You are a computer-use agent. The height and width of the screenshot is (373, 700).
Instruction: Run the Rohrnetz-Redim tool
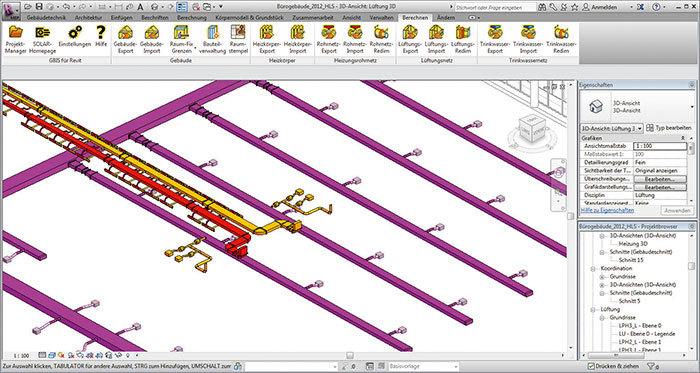(x=381, y=39)
